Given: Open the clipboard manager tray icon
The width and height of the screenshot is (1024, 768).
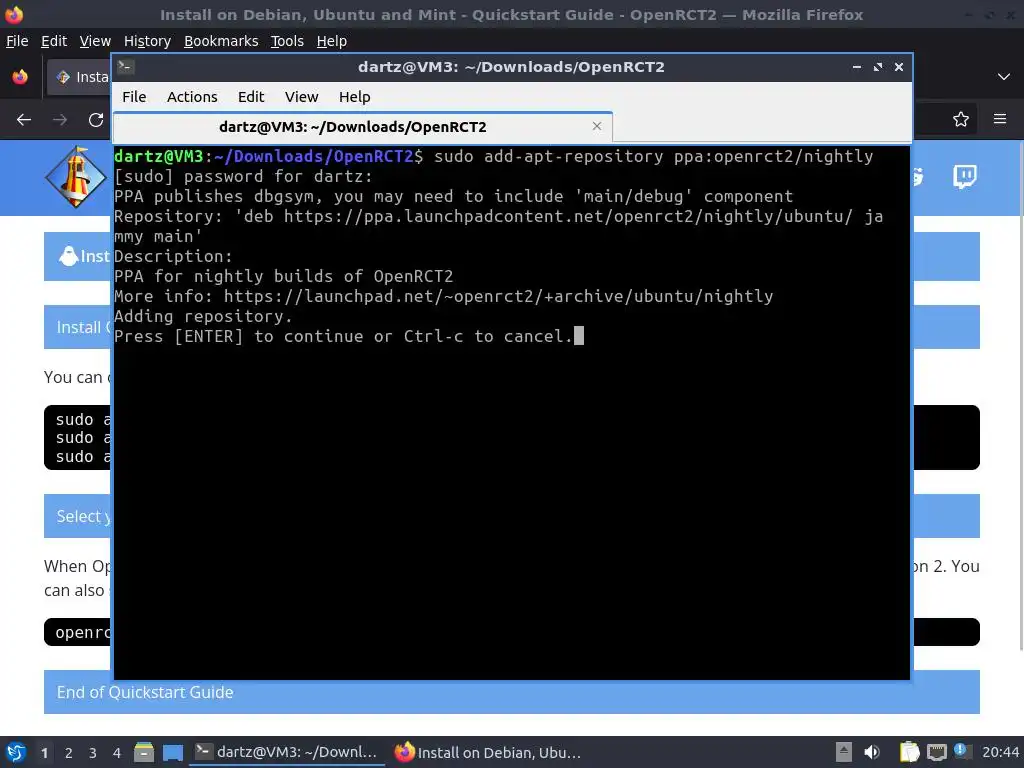Looking at the screenshot, I should tap(909, 752).
